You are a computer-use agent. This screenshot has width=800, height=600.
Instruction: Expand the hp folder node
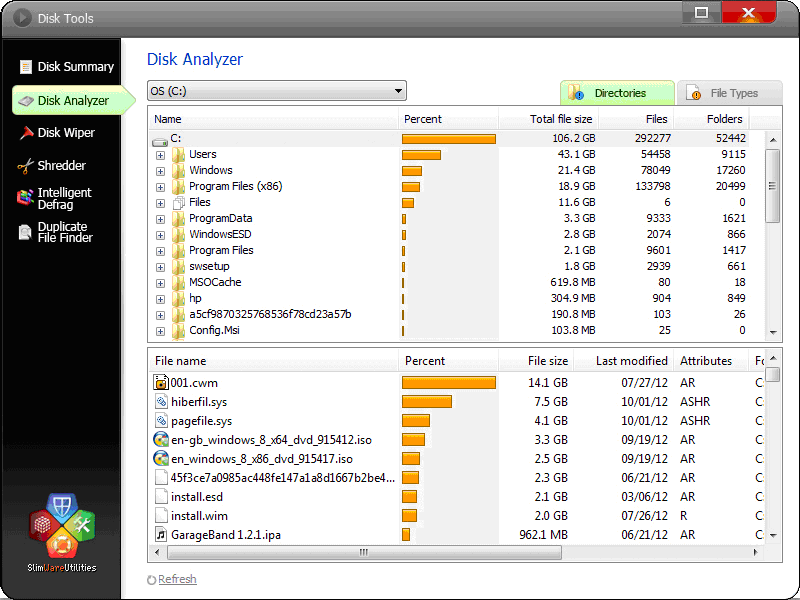click(x=160, y=299)
